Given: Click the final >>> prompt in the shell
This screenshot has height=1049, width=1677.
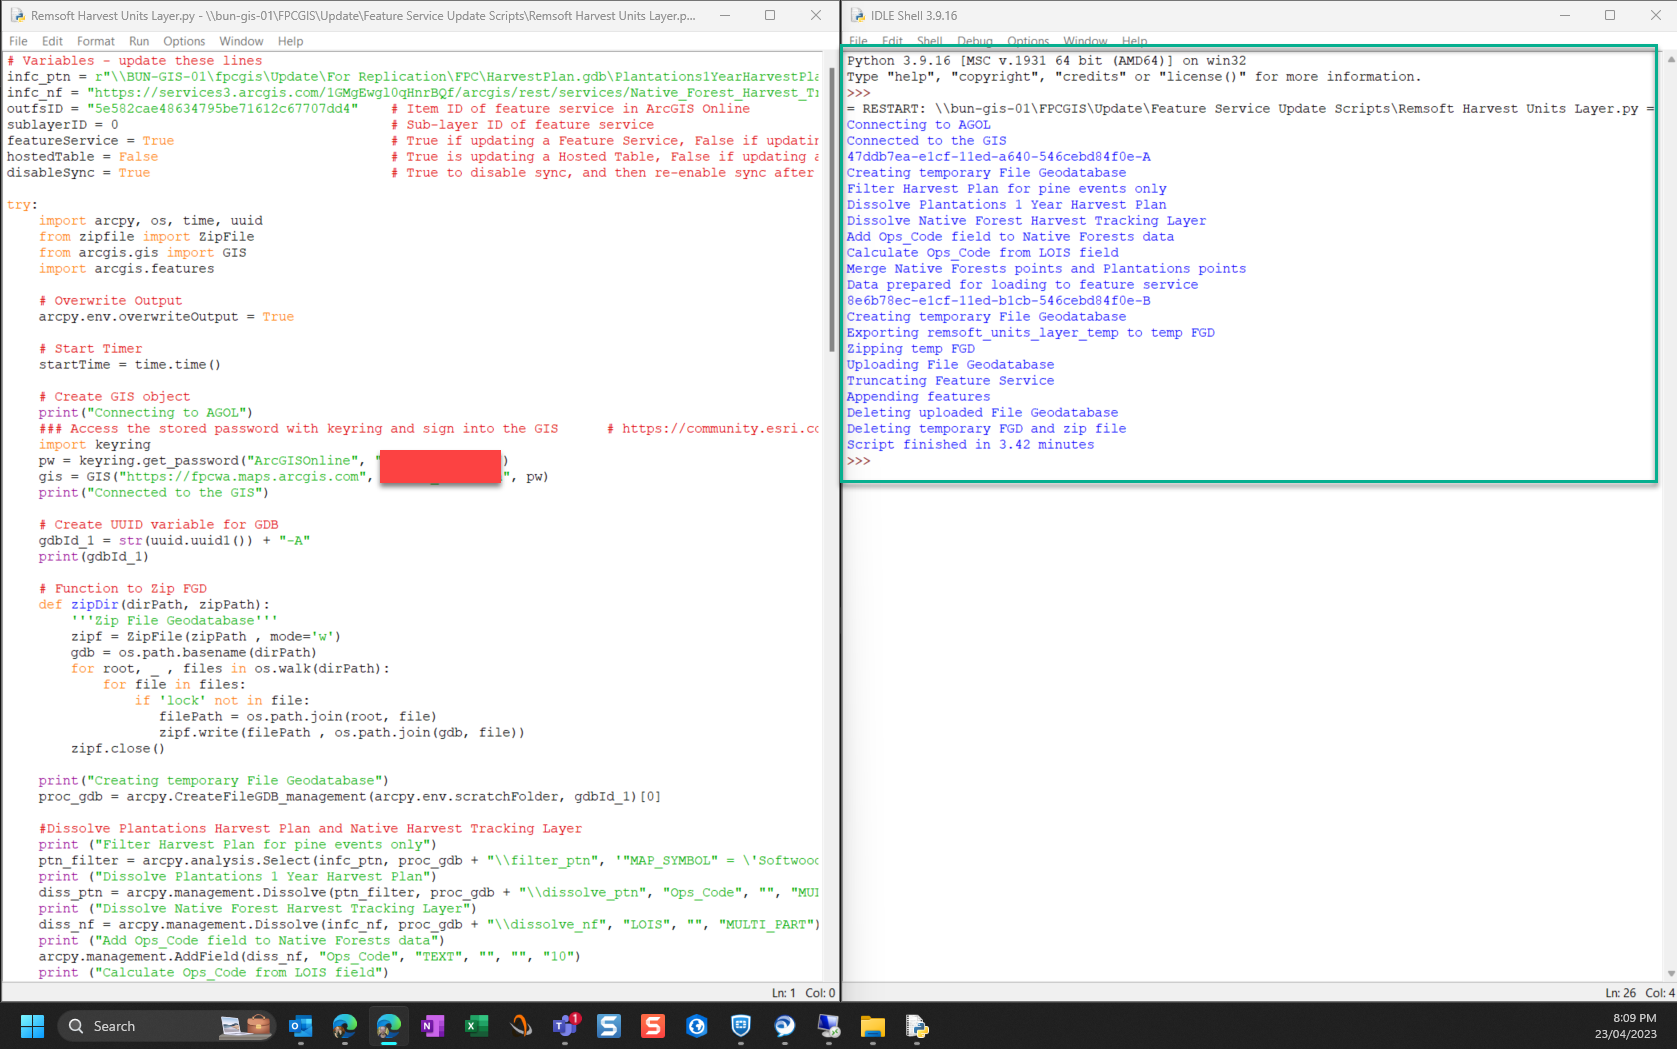Looking at the screenshot, I should tap(858, 461).
